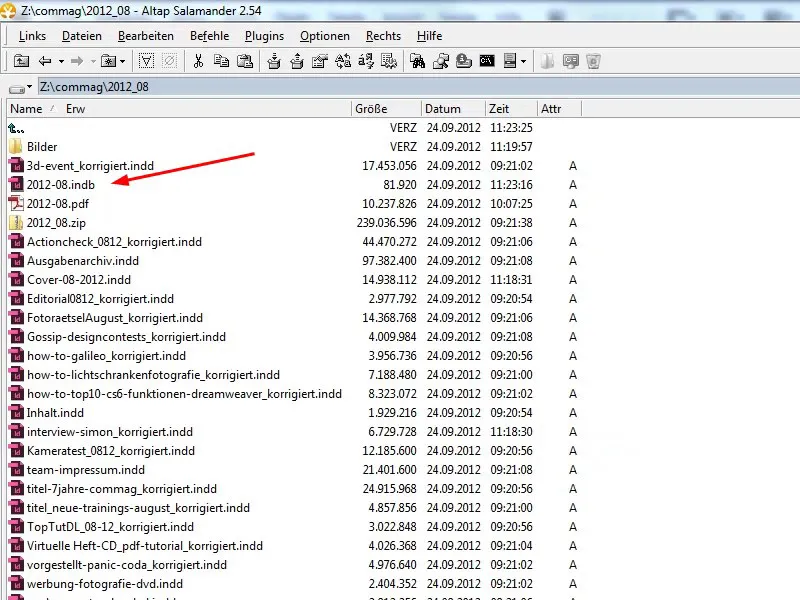Click the drive information icon
The width and height of the screenshot is (800, 600).
(510, 61)
